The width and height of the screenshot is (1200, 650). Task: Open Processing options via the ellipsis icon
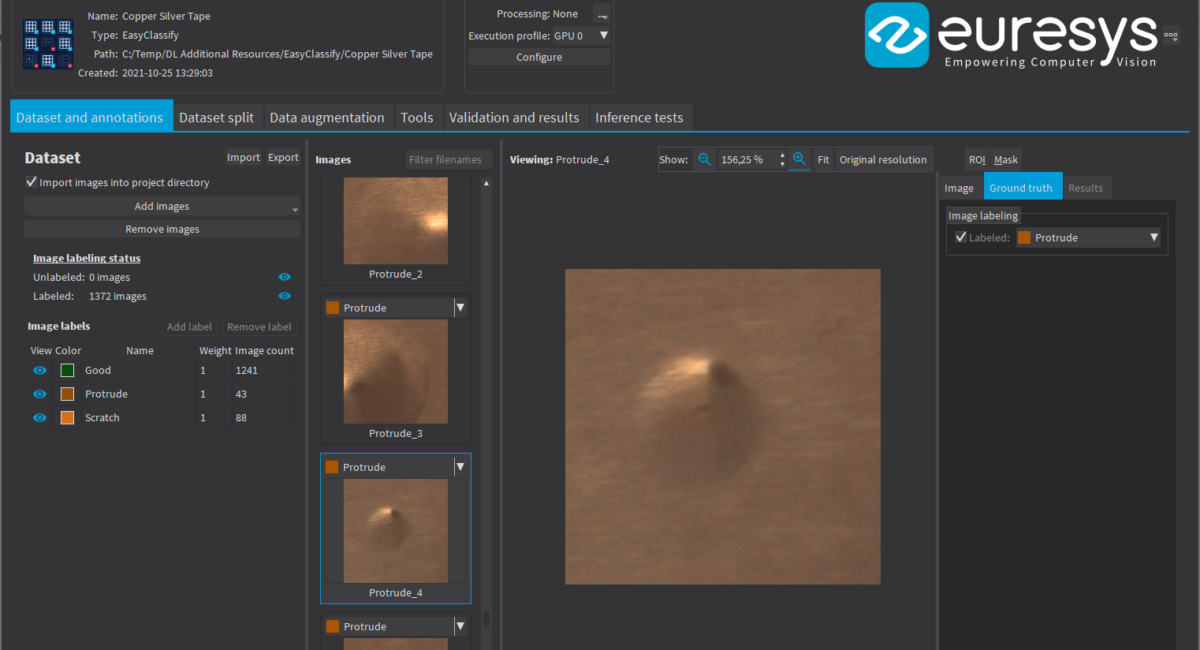(x=601, y=13)
